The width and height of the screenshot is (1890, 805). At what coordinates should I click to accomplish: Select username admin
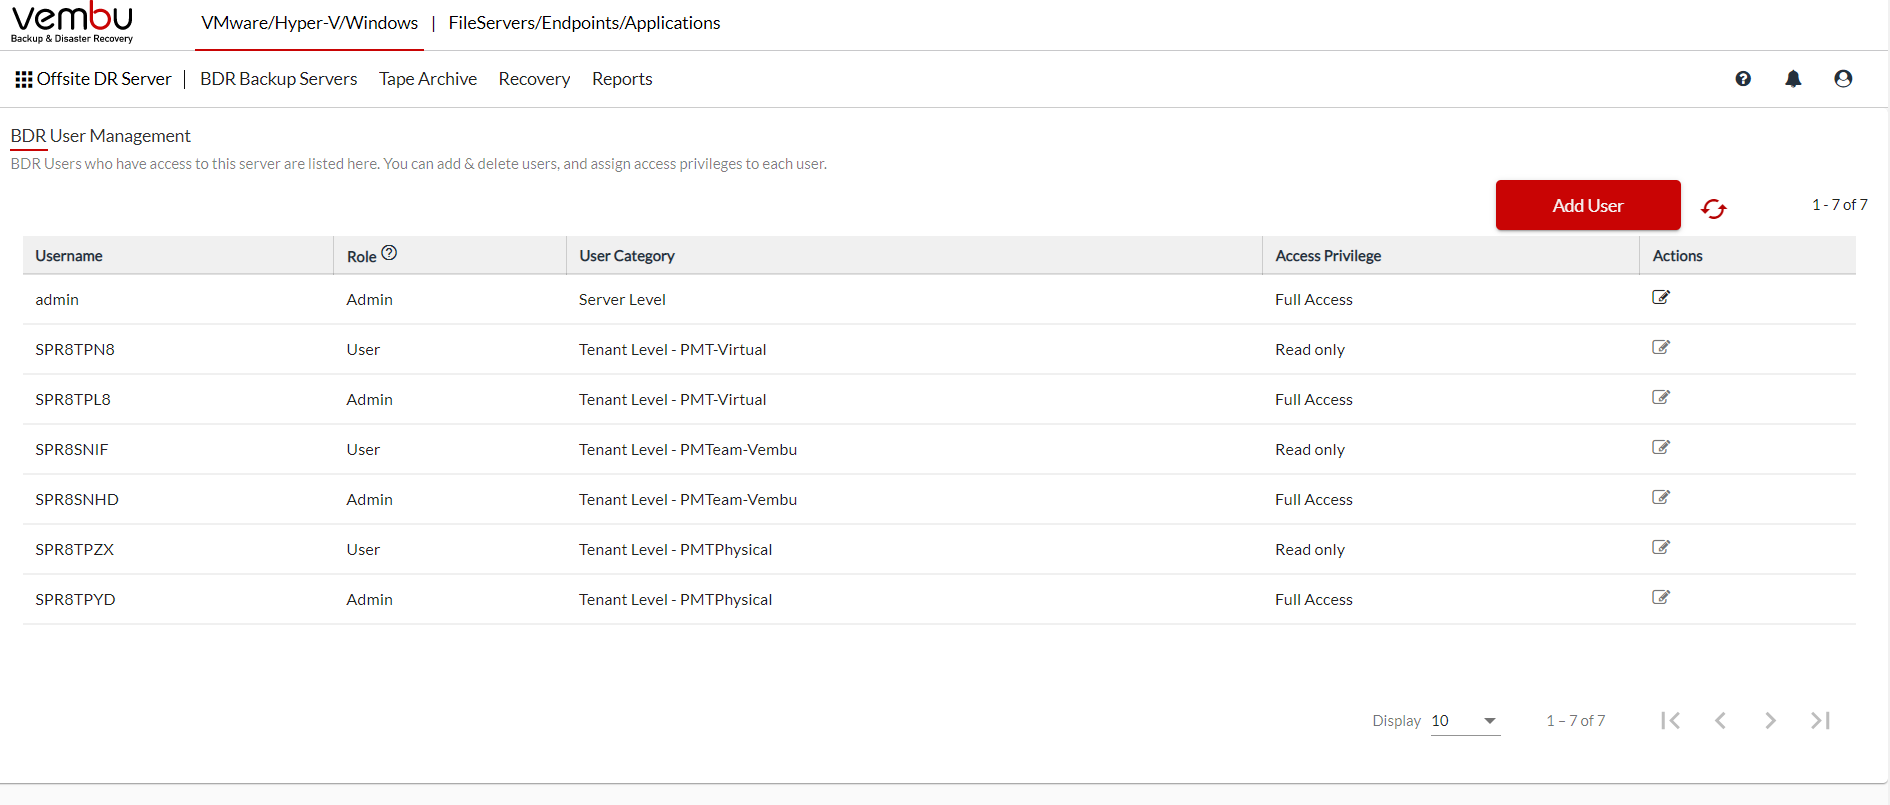coord(57,300)
